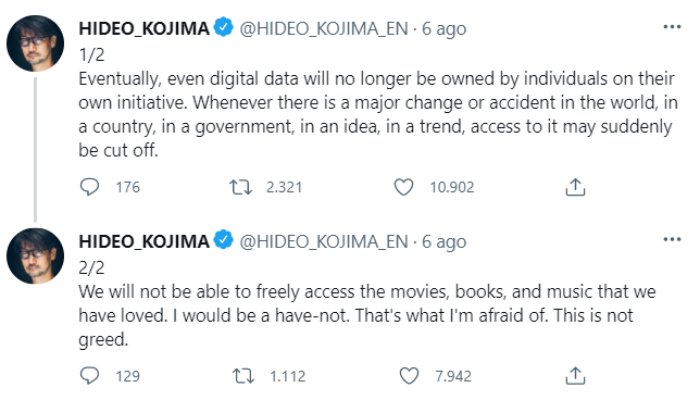Reply to the tweet with 129 replies
The width and height of the screenshot is (700, 400).
click(x=89, y=376)
